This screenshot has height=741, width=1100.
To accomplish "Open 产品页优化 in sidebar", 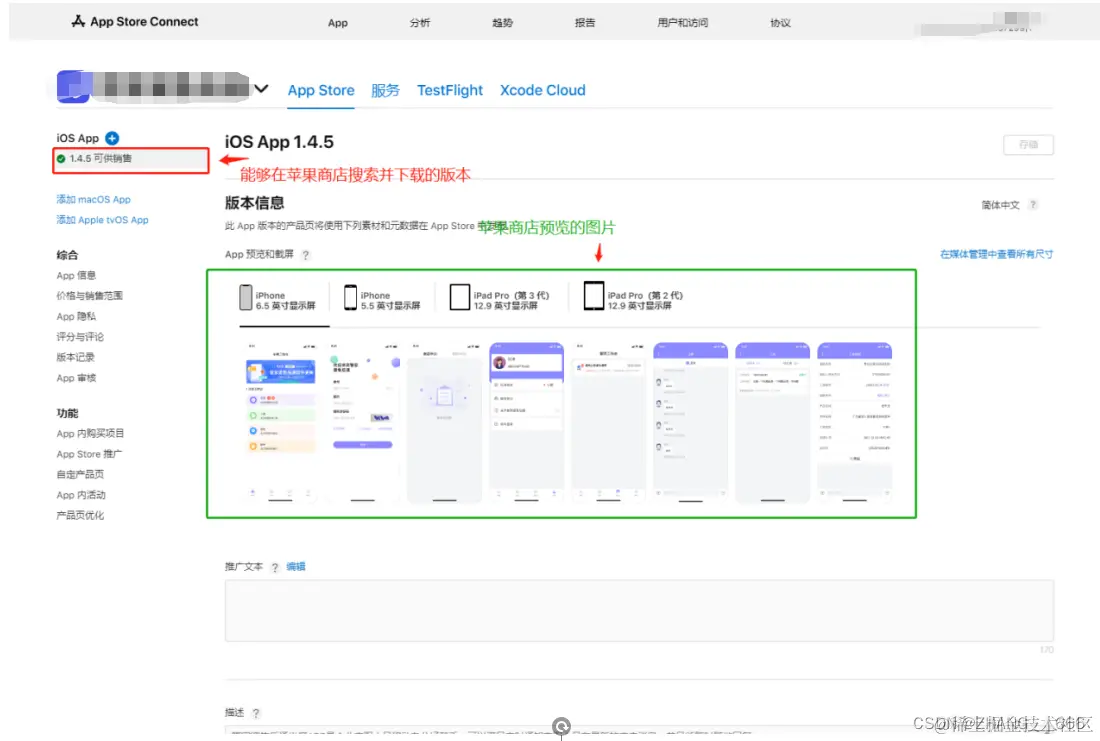I will (x=80, y=516).
